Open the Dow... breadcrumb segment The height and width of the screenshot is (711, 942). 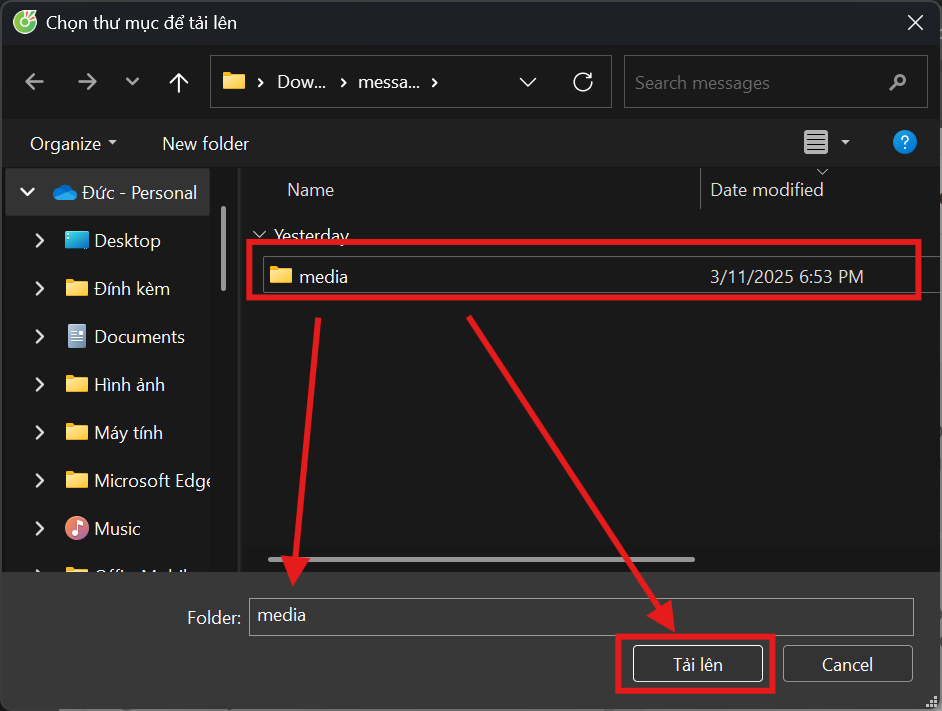coord(301,82)
